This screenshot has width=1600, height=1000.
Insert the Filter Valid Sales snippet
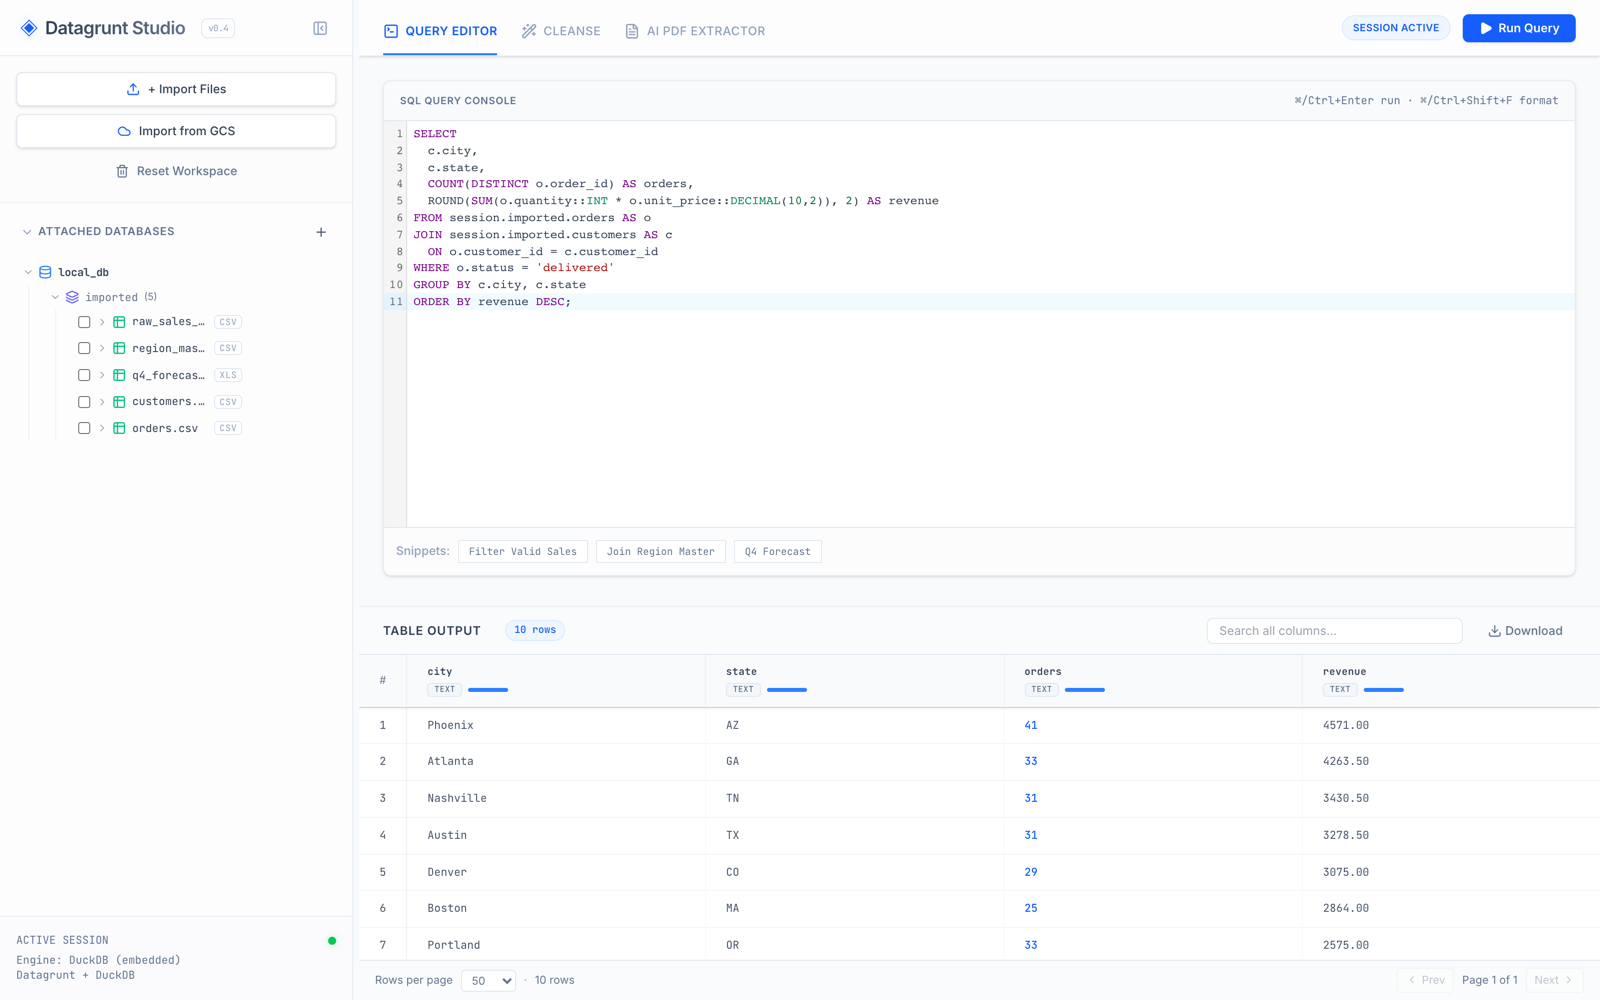click(x=523, y=552)
